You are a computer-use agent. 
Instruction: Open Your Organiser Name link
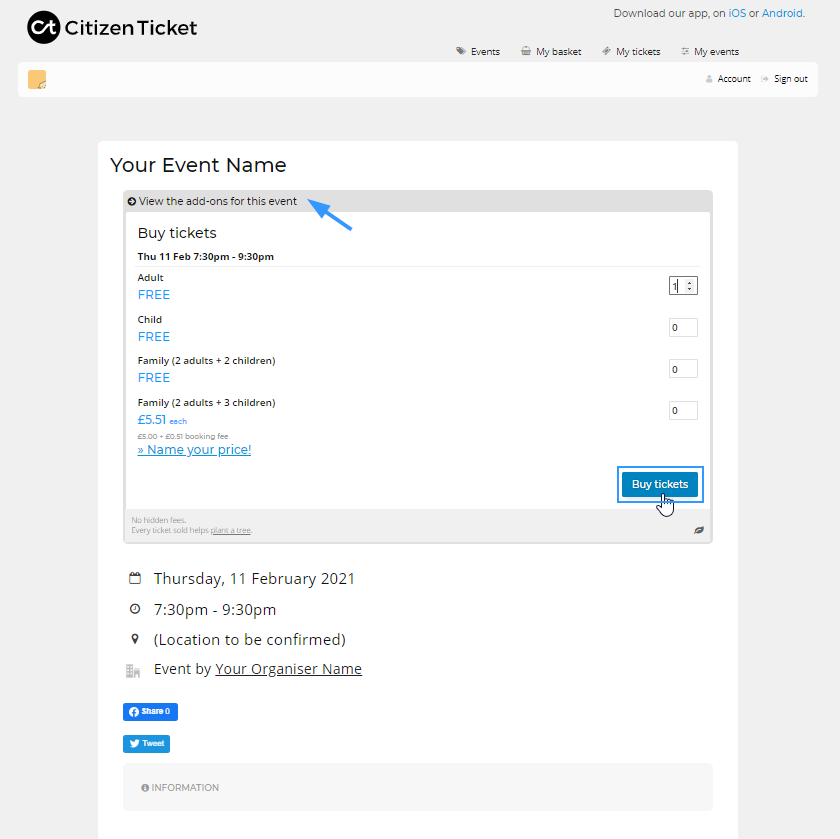pyautogui.click(x=288, y=669)
